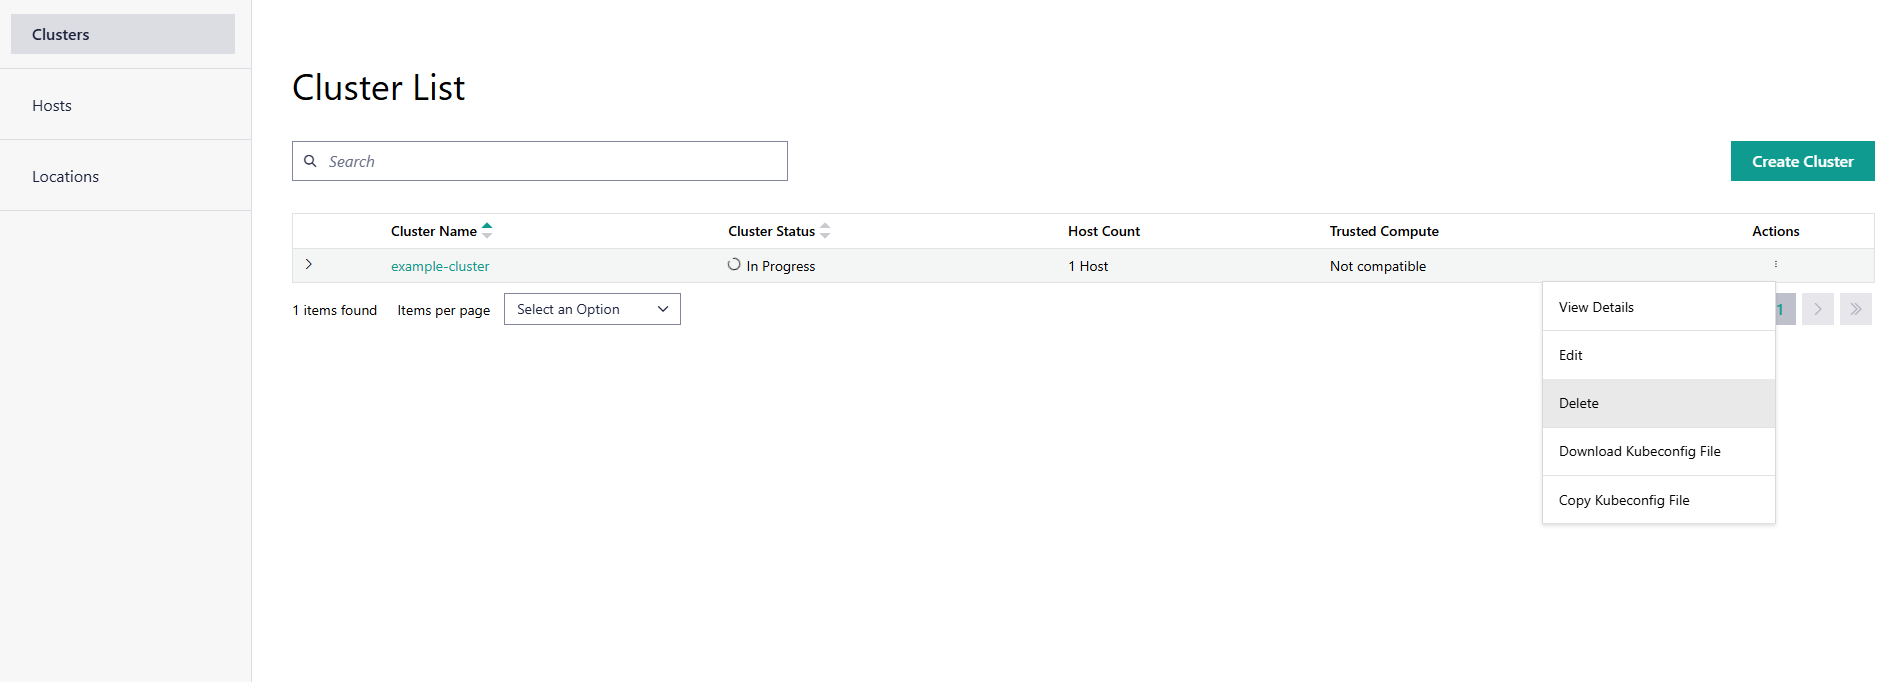Image resolution: width=1903 pixels, height=682 pixels.
Task: Click the cluster Search input field
Action: point(555,161)
